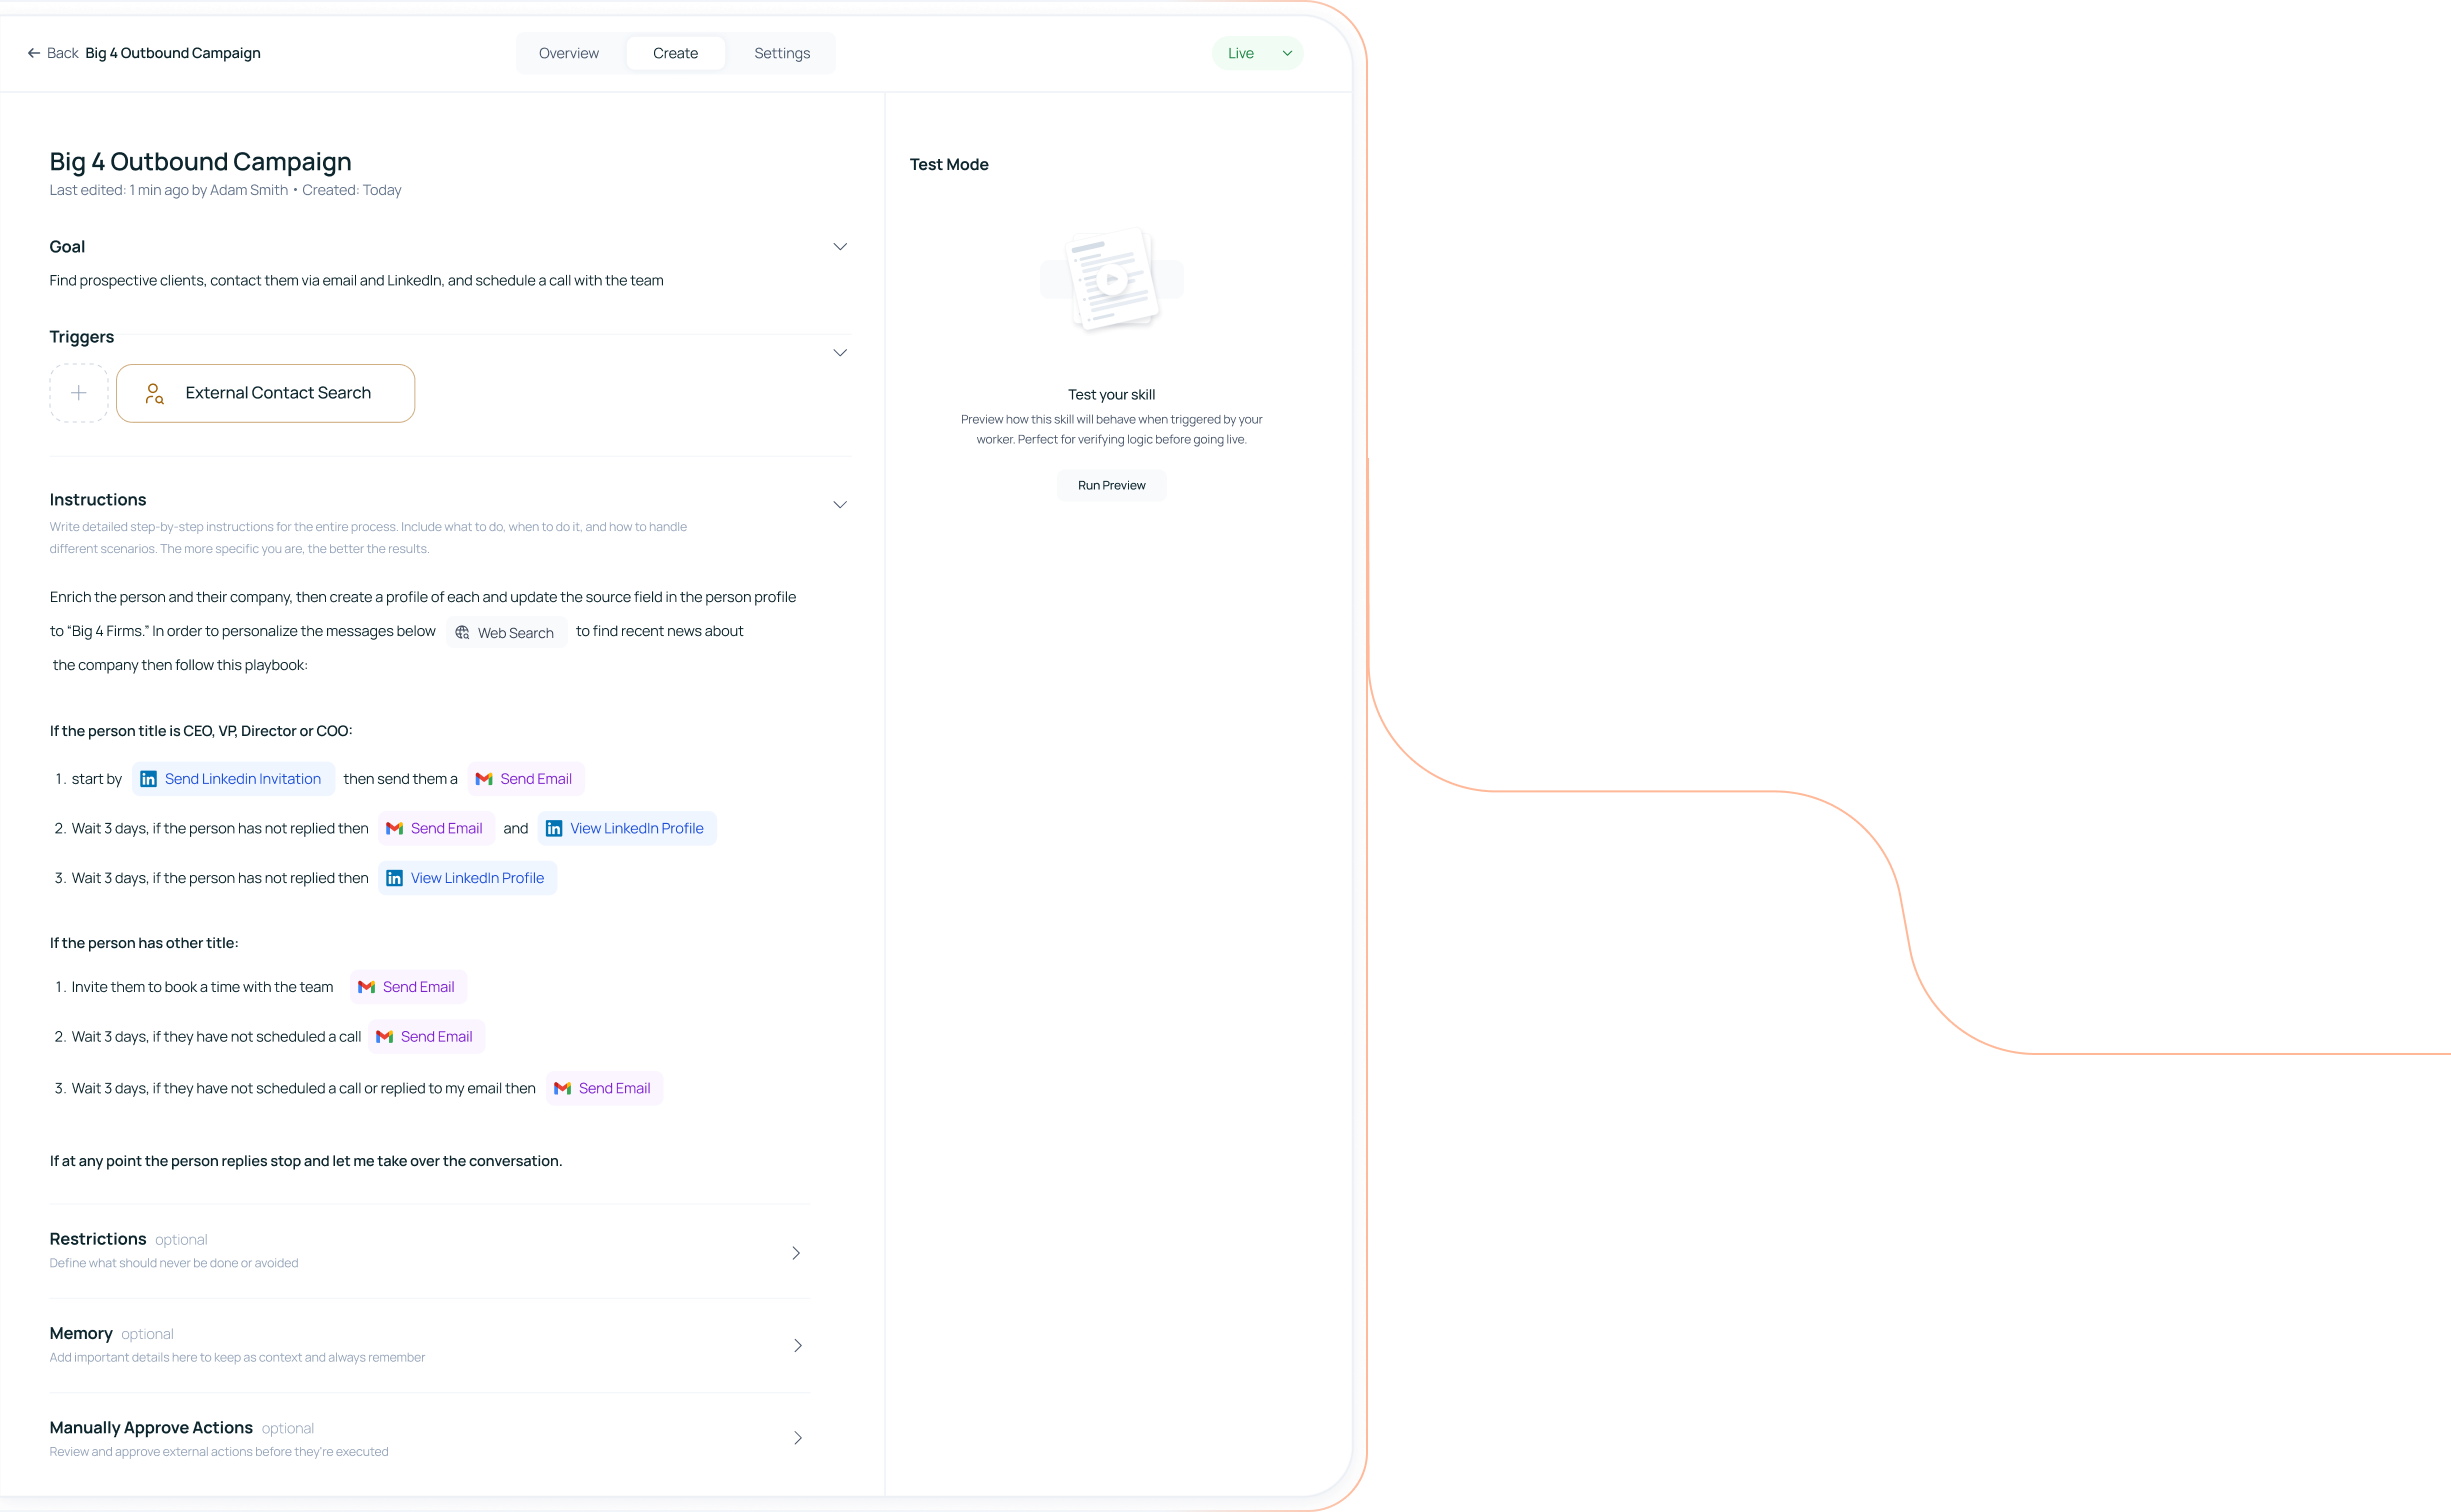Click the View LinkedIn Profile chip in step 3
The image size is (2451, 1512).
point(467,878)
